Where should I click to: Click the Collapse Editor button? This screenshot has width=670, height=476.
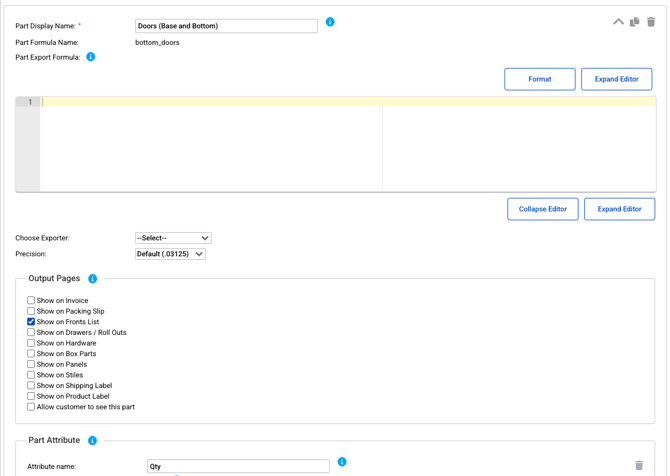tap(542, 209)
